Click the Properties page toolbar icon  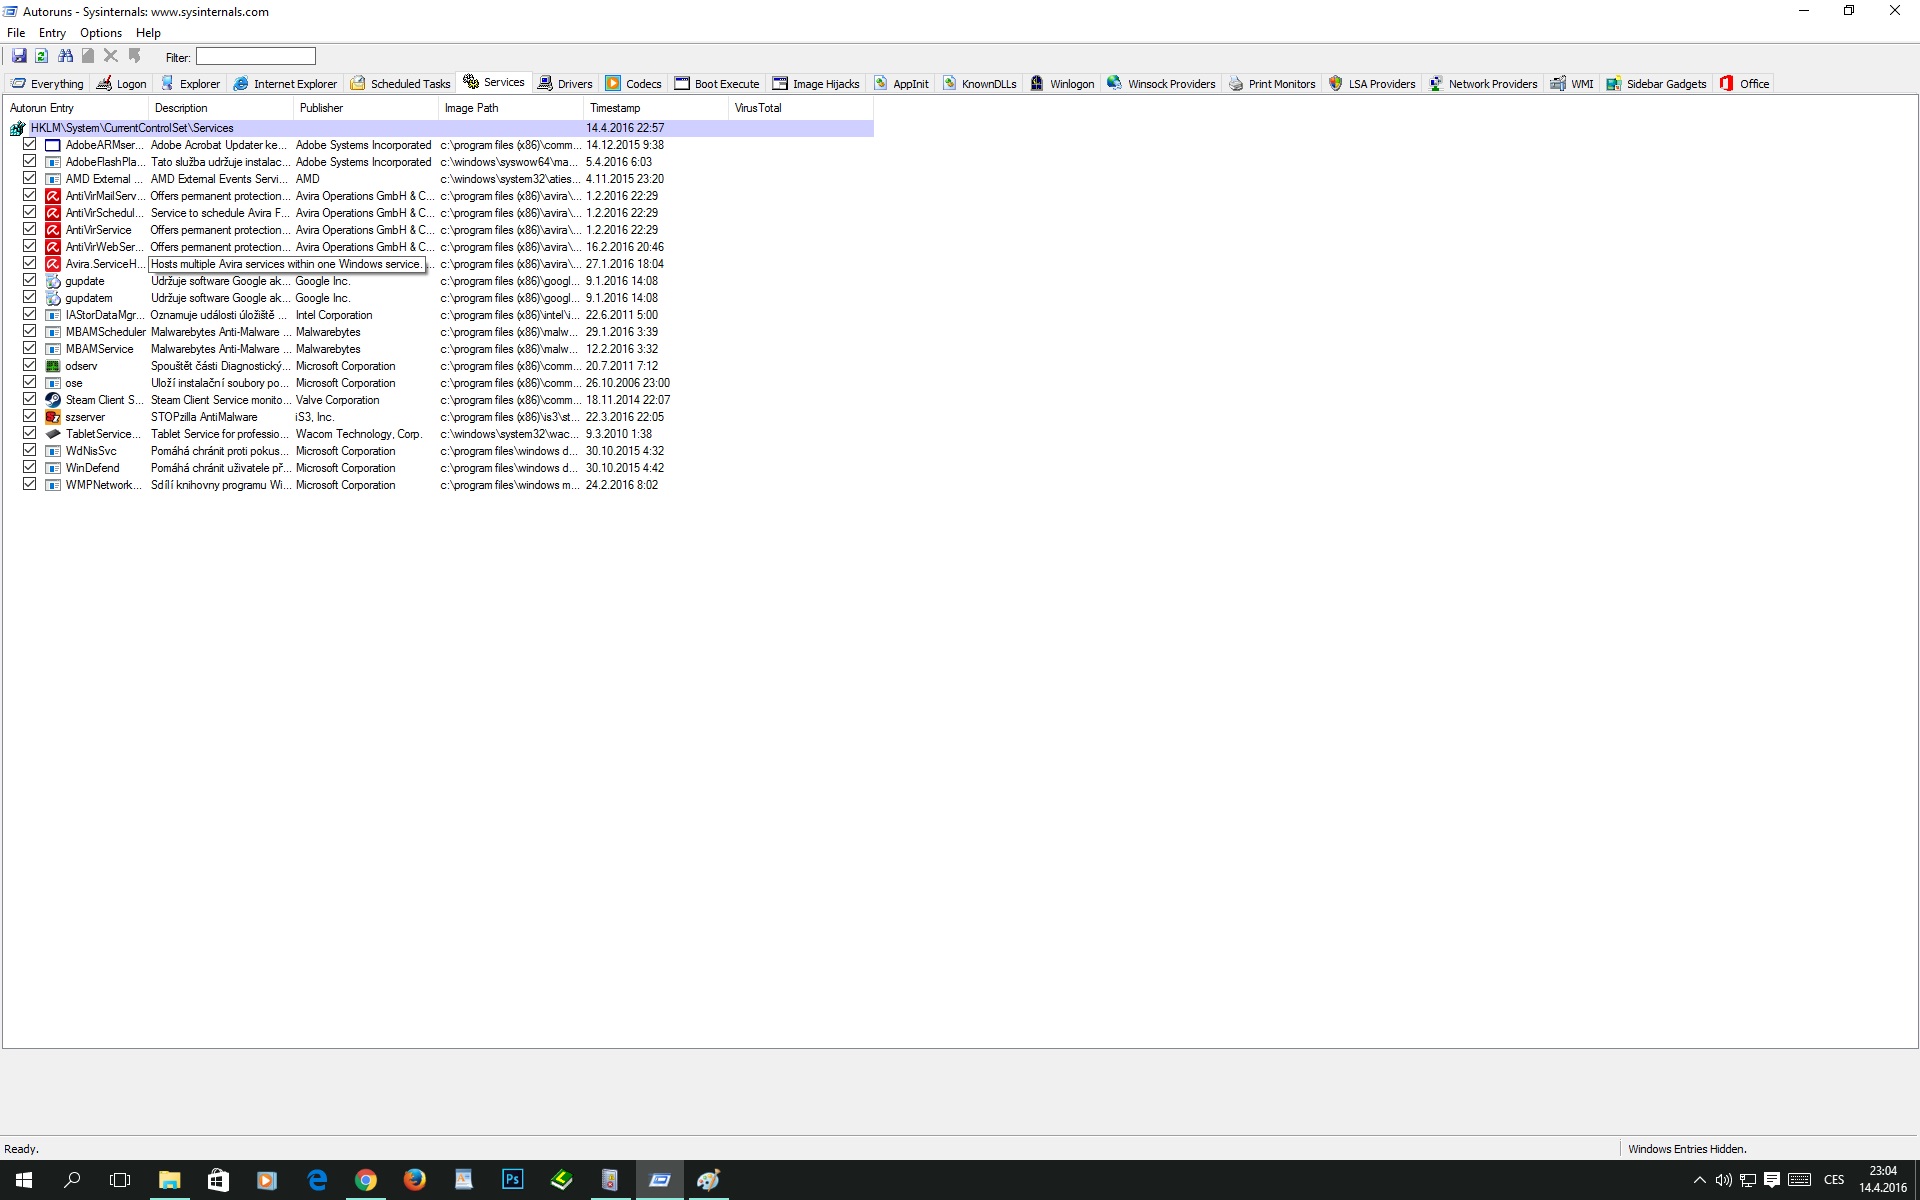pyautogui.click(x=88, y=56)
